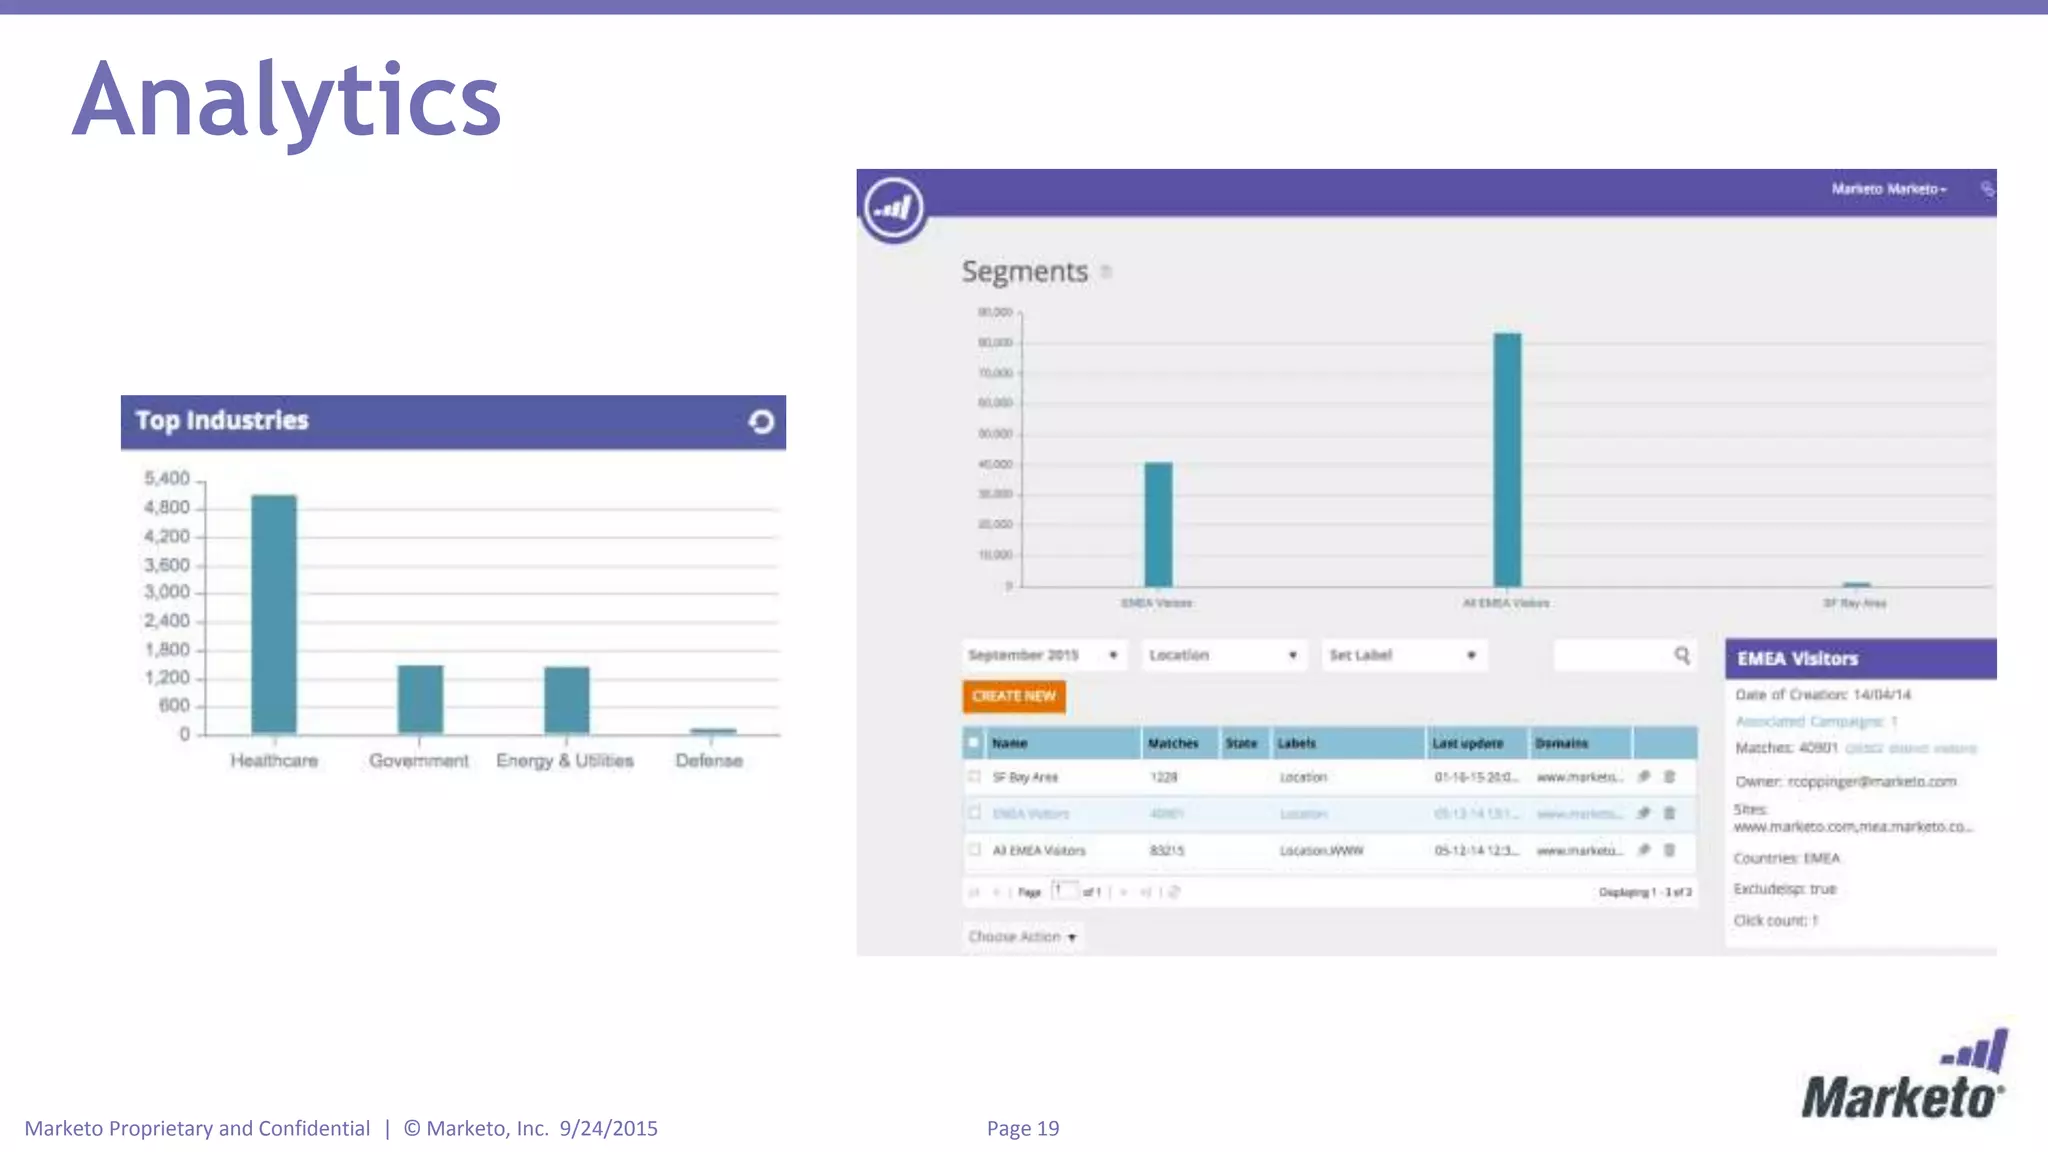This screenshot has width=2048, height=1152.
Task: Delete the SF Bay Area segment
Action: tap(1669, 776)
